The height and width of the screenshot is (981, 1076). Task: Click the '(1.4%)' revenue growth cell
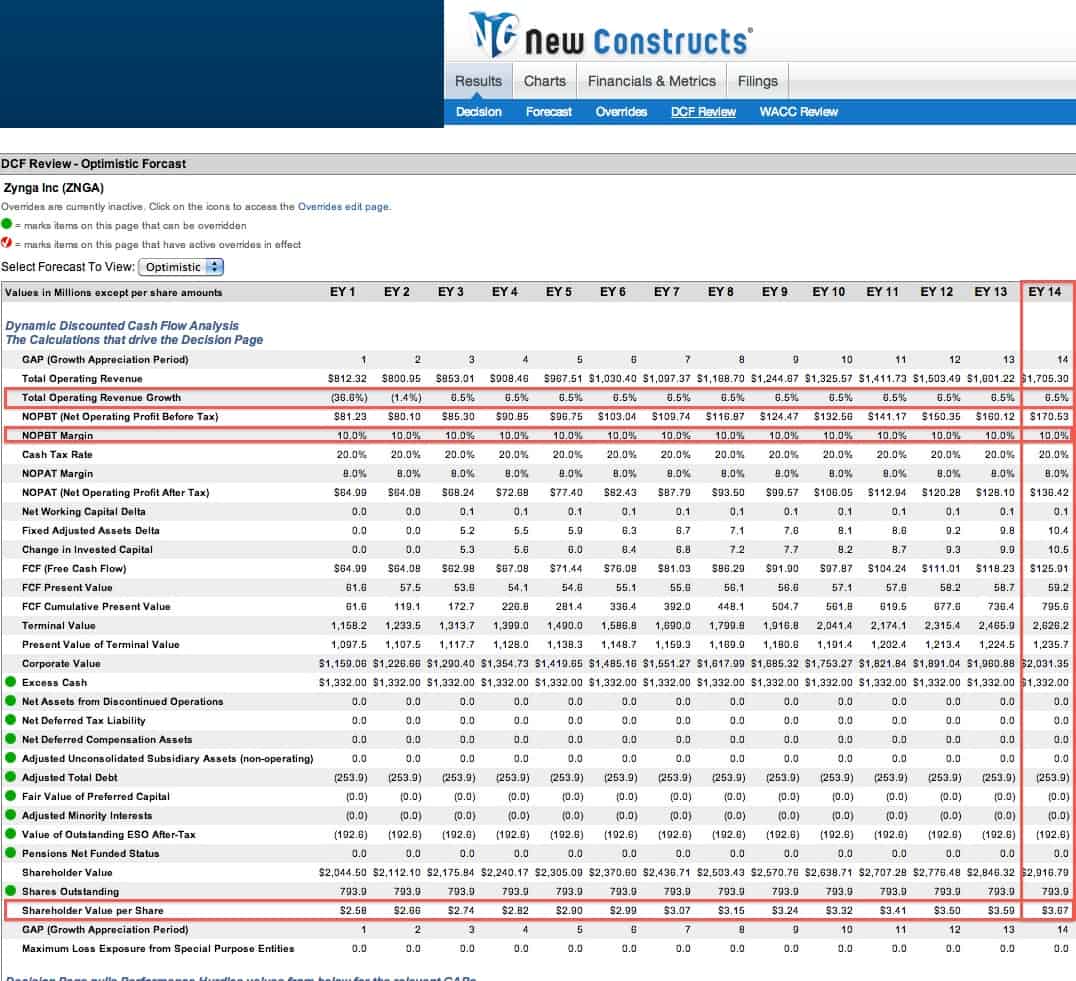tap(406, 397)
